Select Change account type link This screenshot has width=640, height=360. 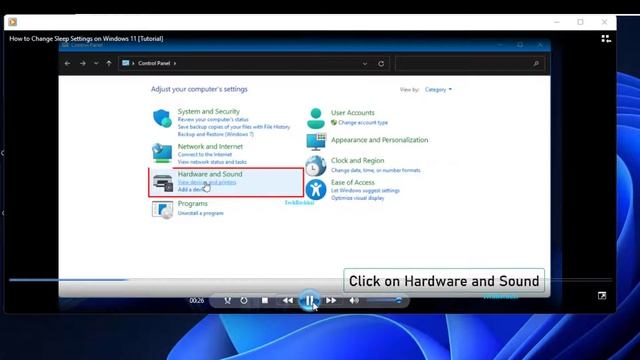point(363,122)
